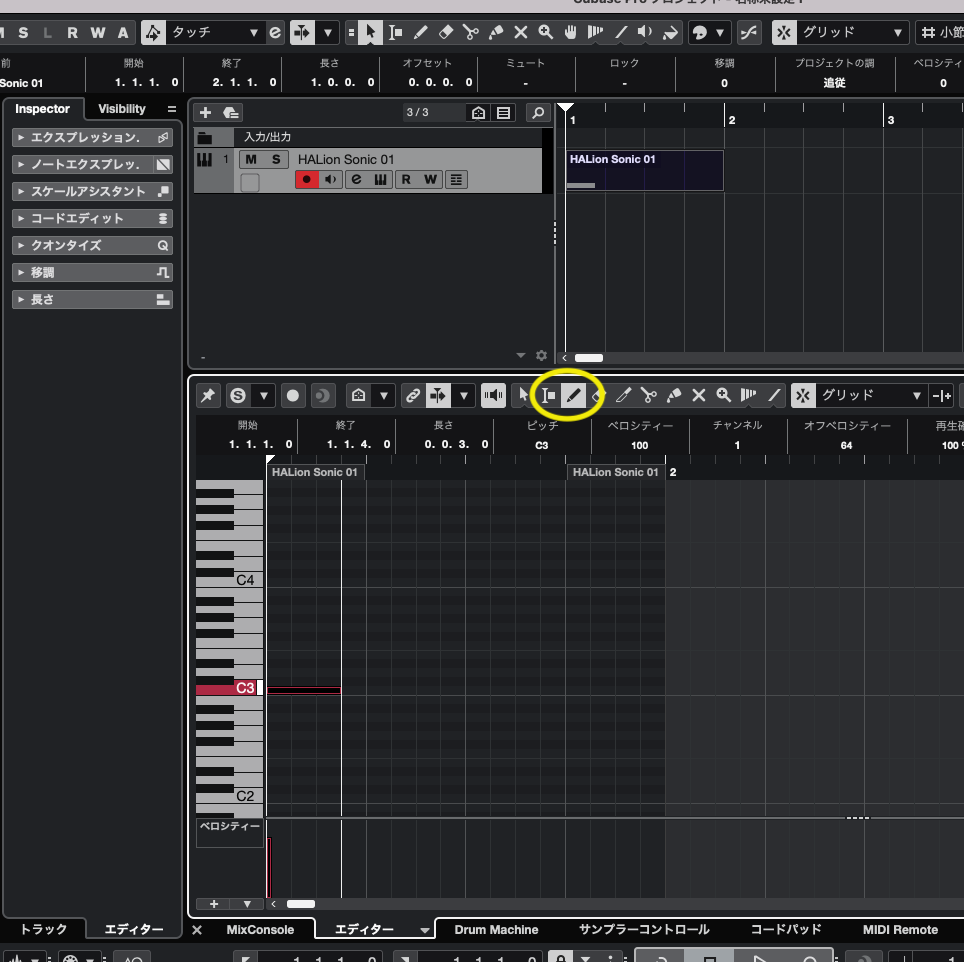This screenshot has width=964, height=962.
Task: Switch to the Inspector tab
Action: (42, 109)
